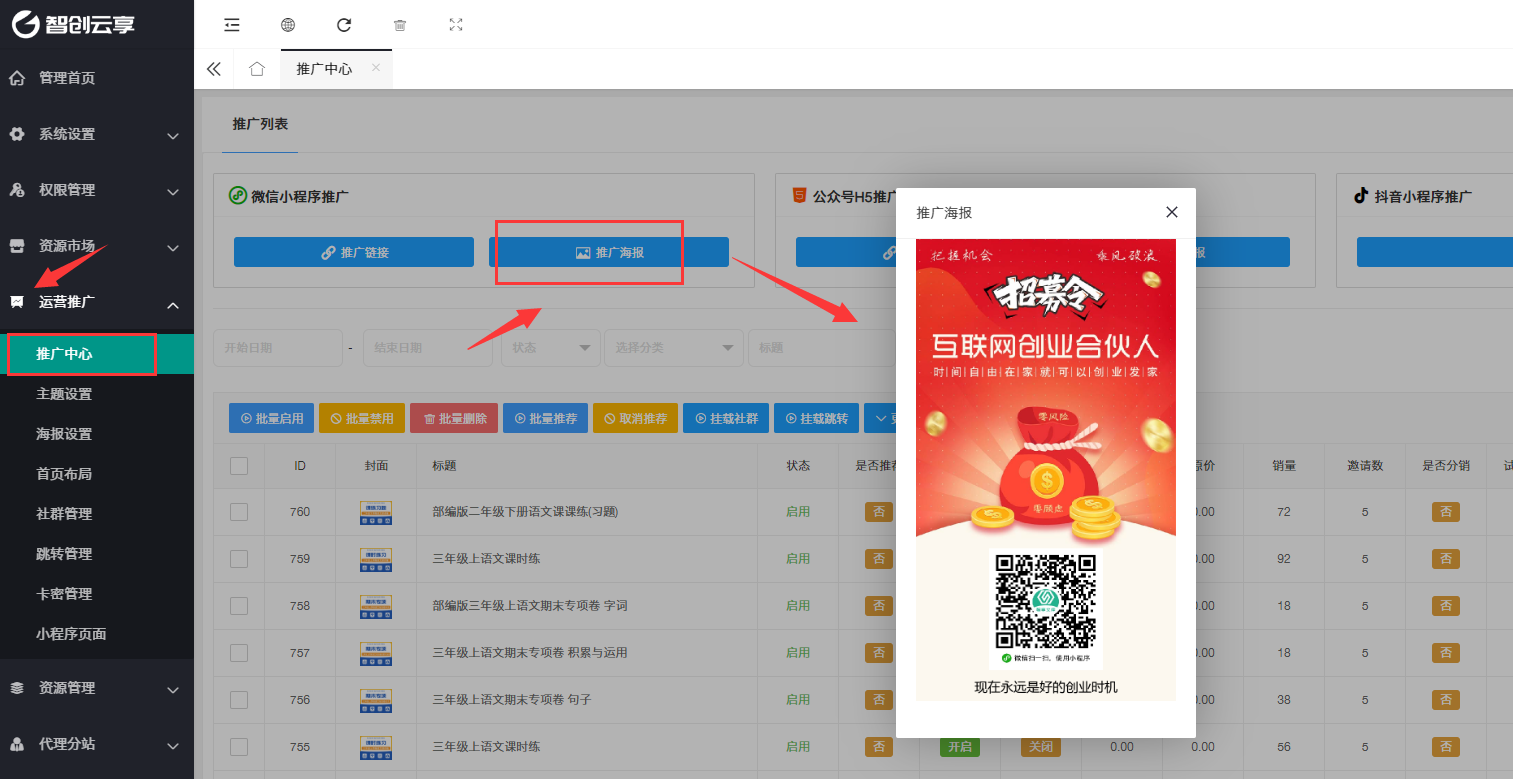Click title 三年级上语文期末专项卷 句子

(512, 700)
